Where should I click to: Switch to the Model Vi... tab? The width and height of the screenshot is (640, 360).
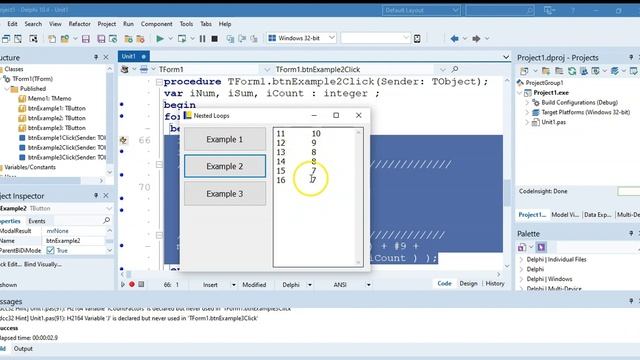tap(565, 214)
